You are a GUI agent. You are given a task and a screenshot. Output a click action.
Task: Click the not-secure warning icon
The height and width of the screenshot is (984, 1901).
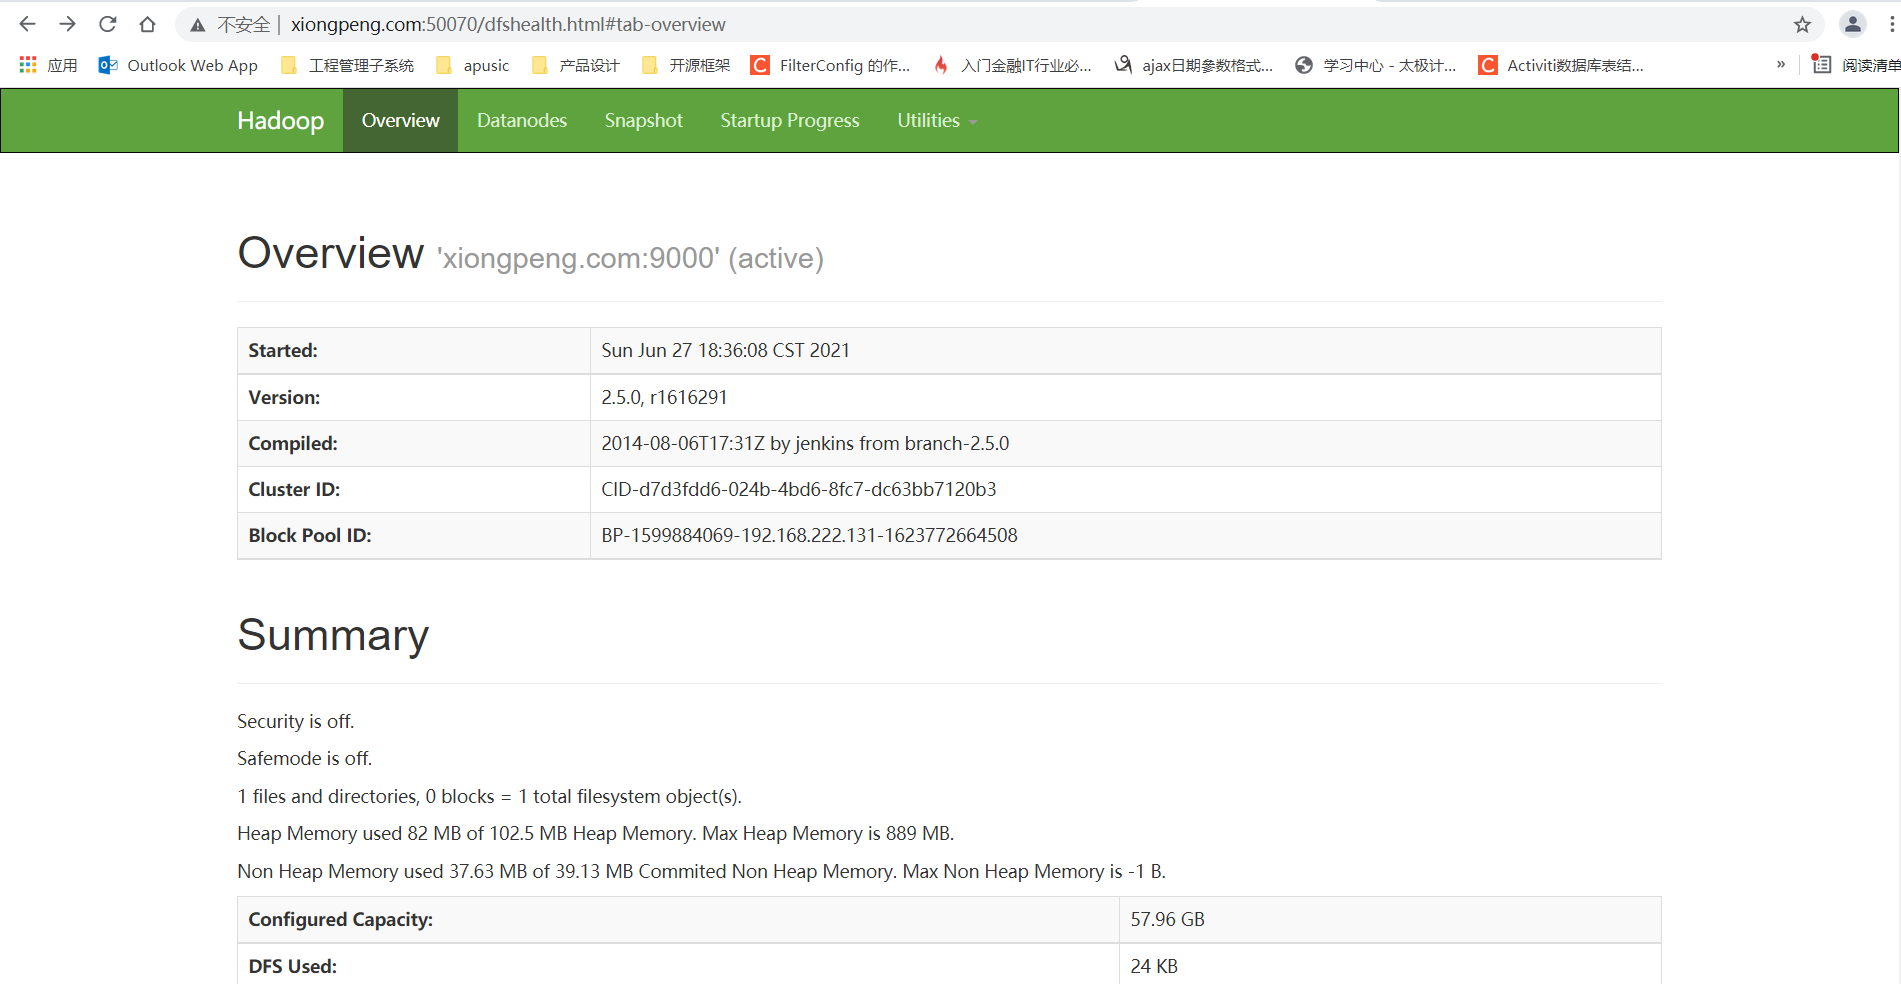pos(198,25)
